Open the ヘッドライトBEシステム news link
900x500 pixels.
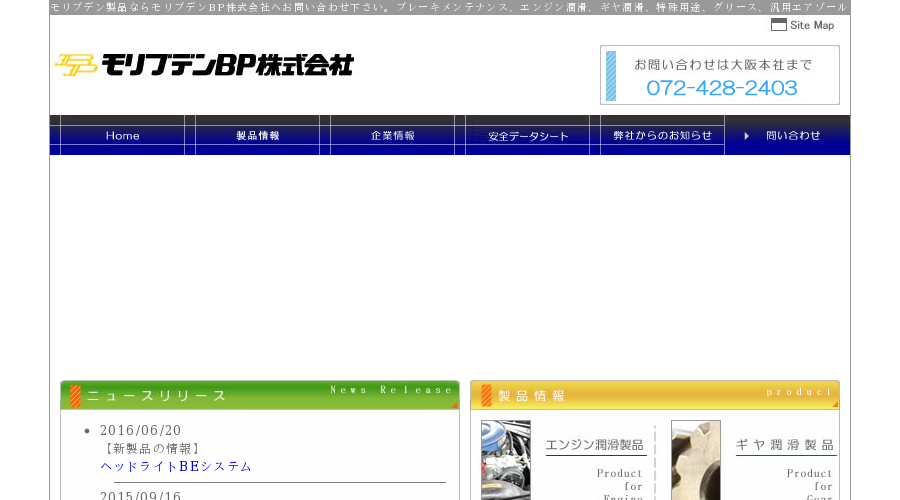tap(176, 467)
